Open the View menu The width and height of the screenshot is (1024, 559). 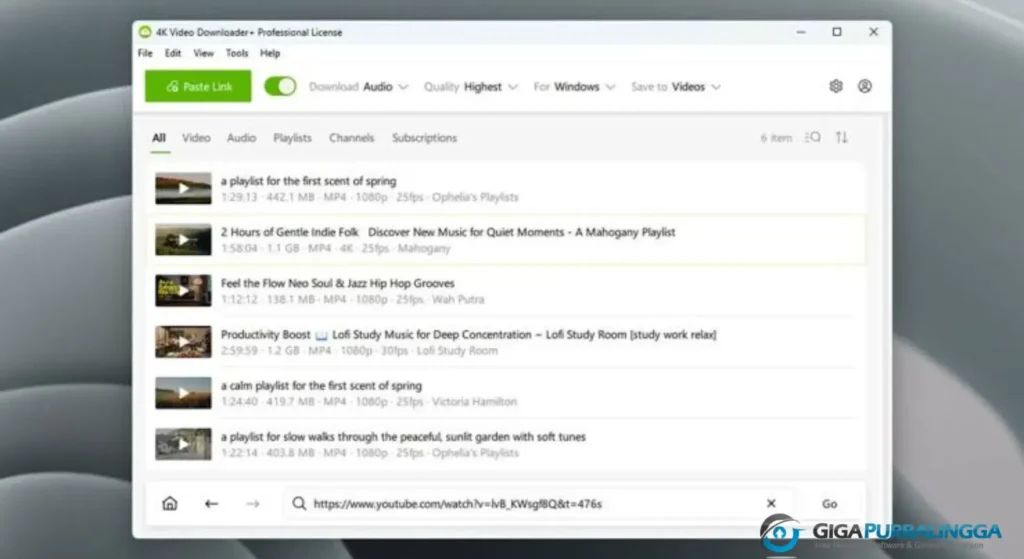click(x=203, y=54)
